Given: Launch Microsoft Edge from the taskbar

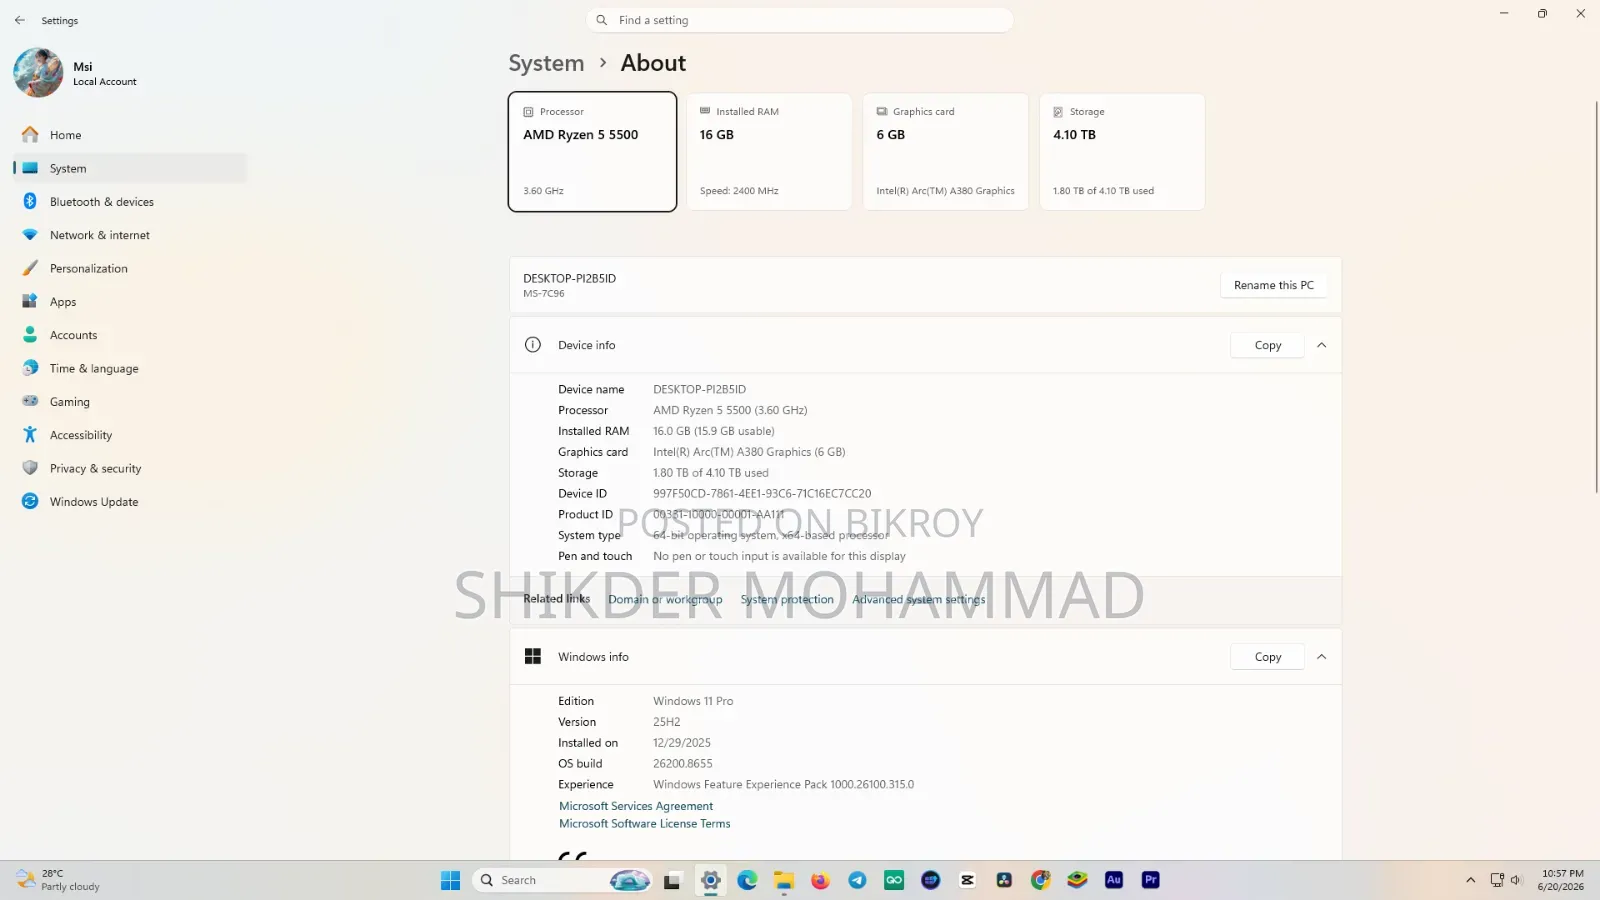Looking at the screenshot, I should [747, 880].
